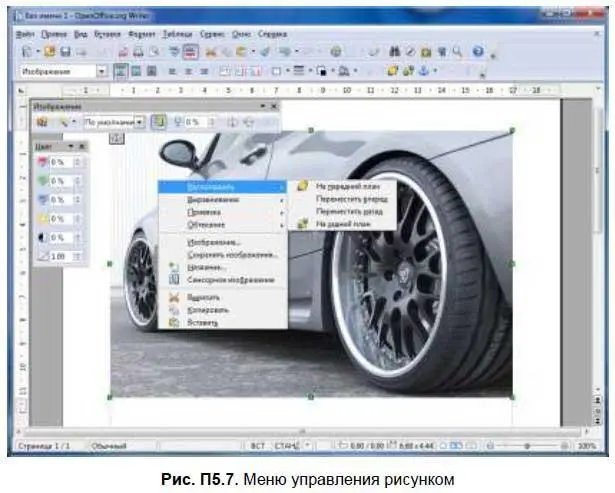Open the Сервис menu
This screenshot has width=615, height=493.
tap(212, 34)
